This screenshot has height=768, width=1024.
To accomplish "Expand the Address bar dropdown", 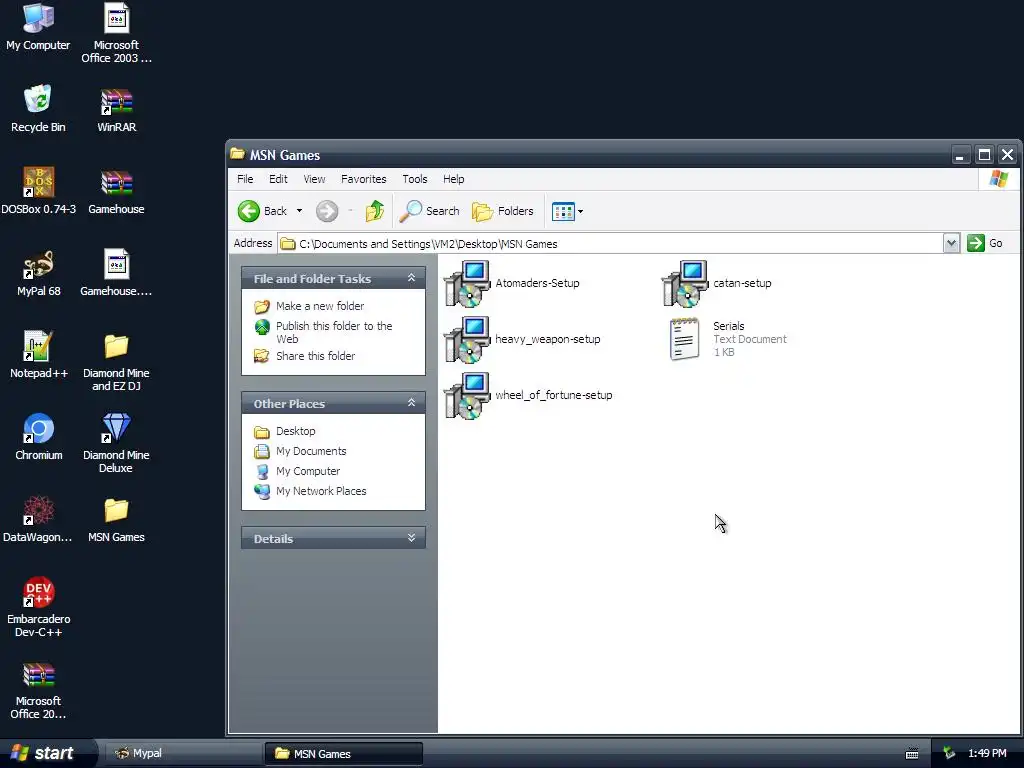I will [x=952, y=244].
